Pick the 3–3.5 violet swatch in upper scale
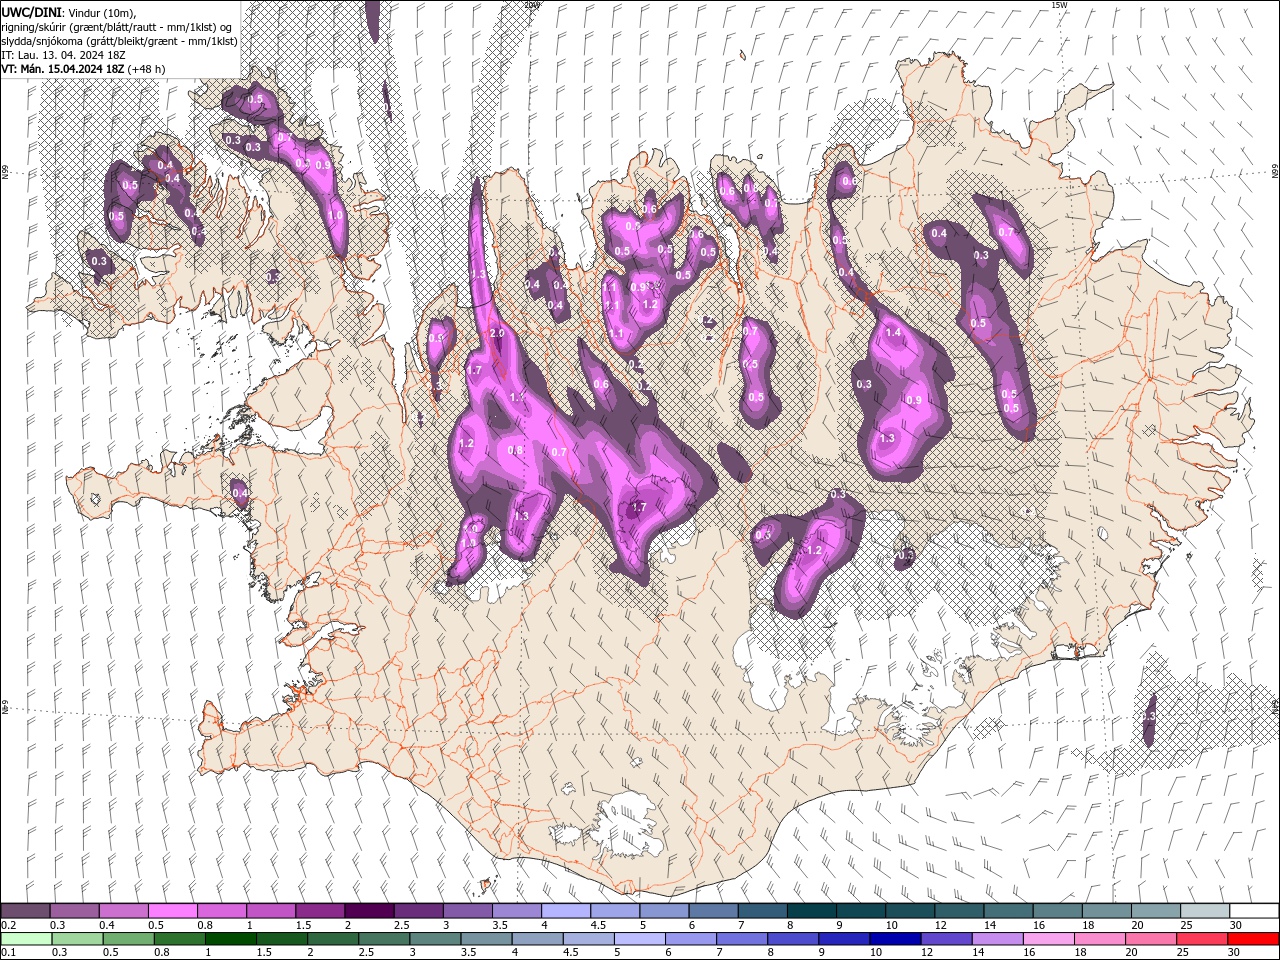This screenshot has width=1280, height=960. (467, 910)
